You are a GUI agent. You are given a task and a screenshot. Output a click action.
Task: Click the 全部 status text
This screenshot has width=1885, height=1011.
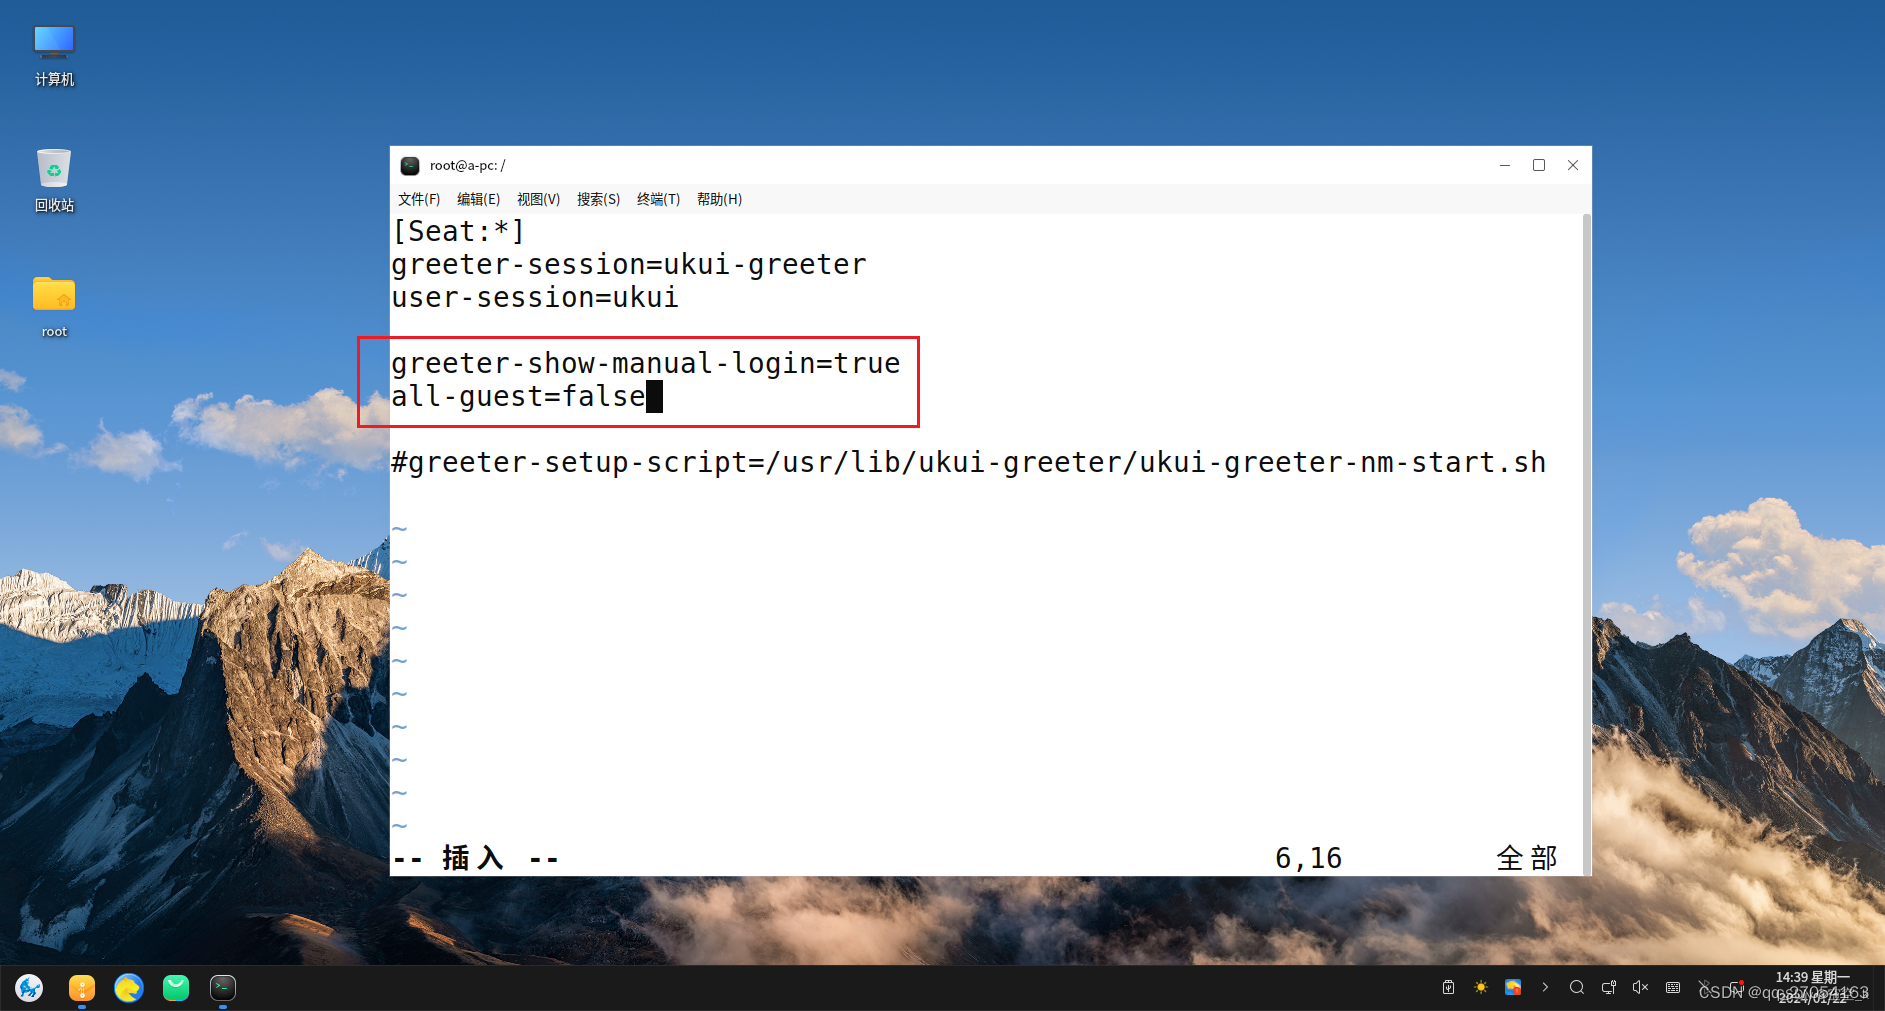1526,858
